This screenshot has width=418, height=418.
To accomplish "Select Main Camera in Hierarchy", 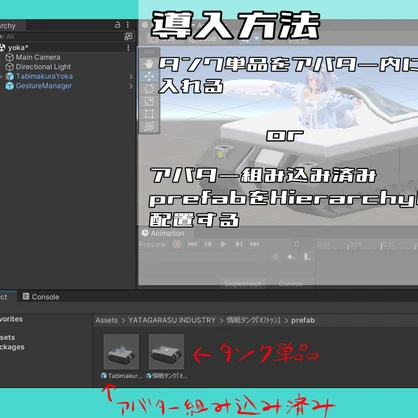I will (38, 57).
